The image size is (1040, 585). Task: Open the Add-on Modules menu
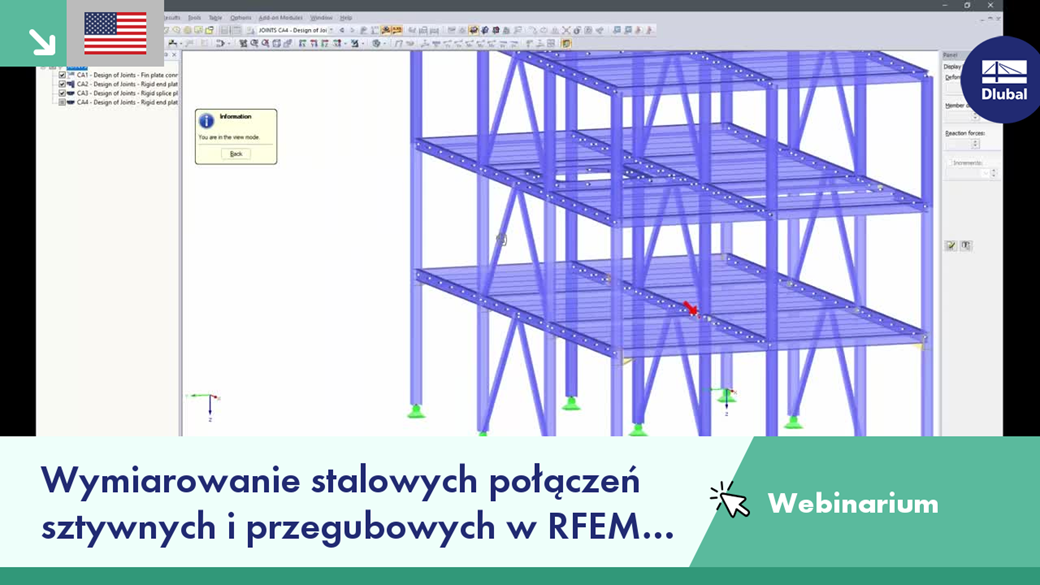point(281,18)
